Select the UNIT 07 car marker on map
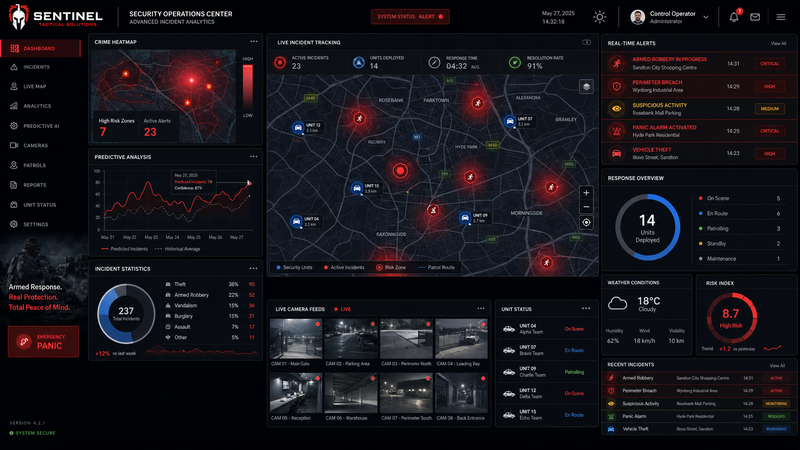800x450 pixels. (509, 121)
